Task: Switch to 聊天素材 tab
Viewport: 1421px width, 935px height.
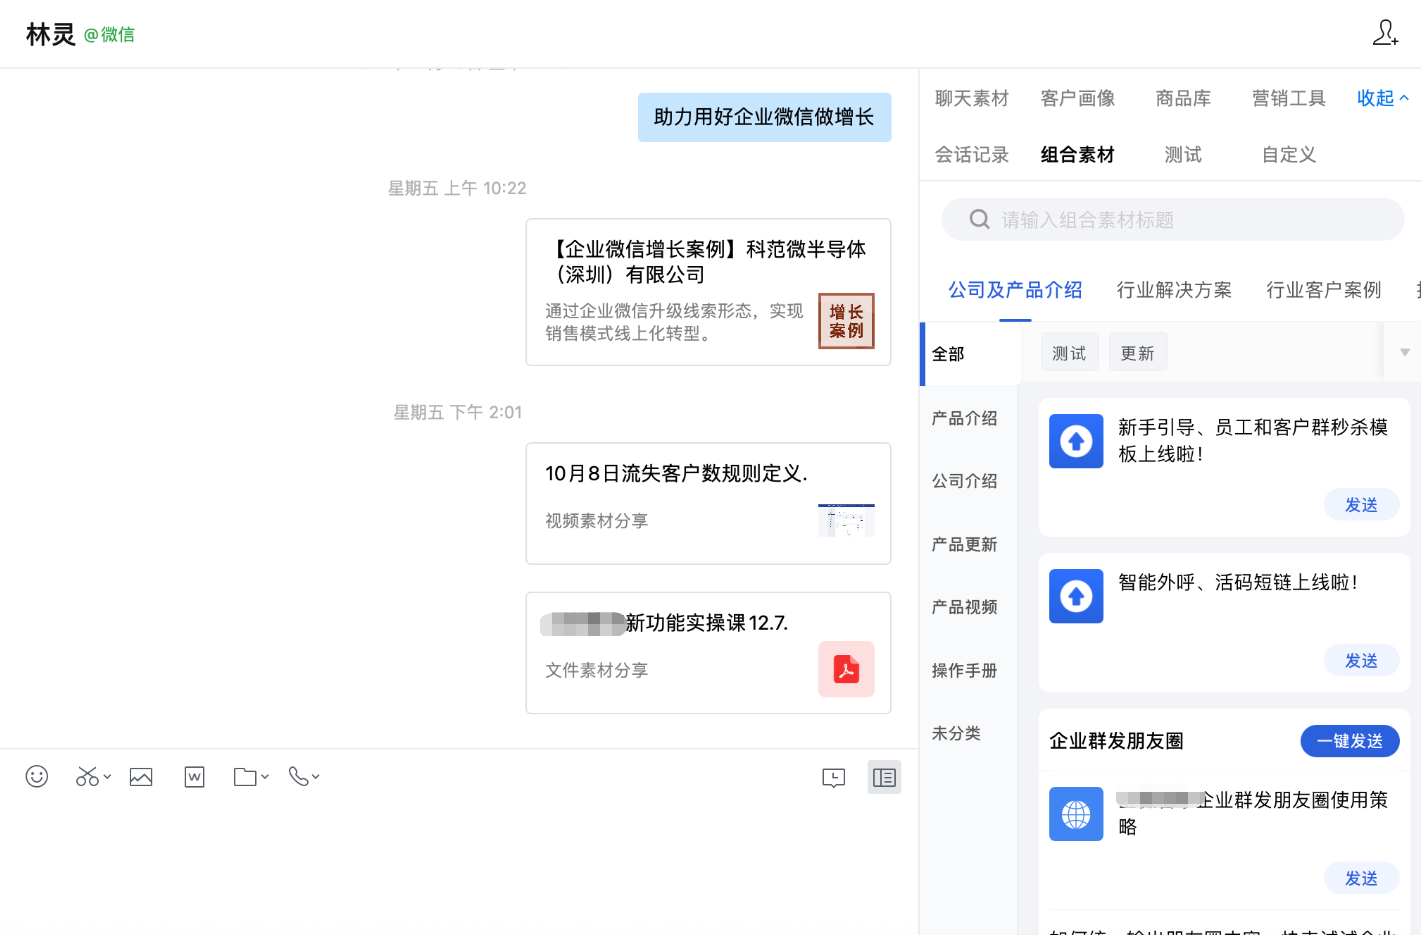Action: pos(972,98)
